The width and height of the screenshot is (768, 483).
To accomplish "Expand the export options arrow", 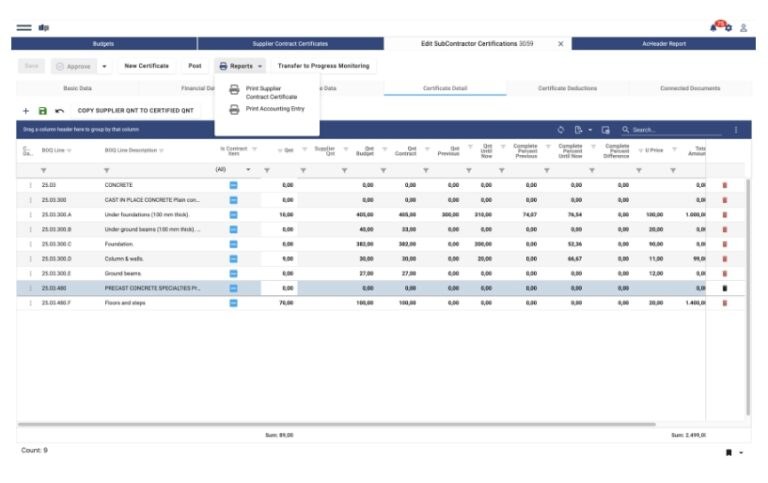I will pos(590,130).
